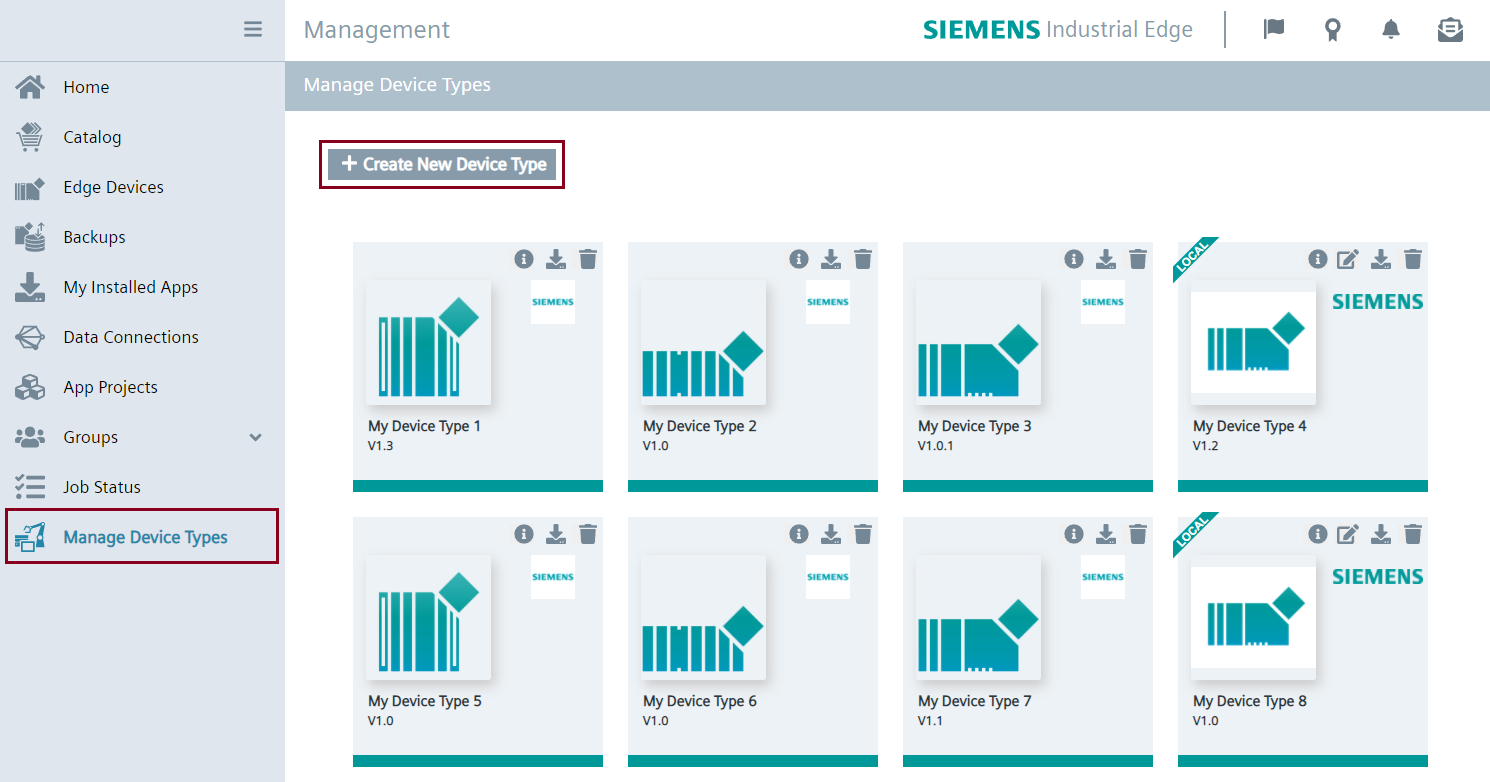
Task: Delete My Device Type 8
Action: pyautogui.click(x=1413, y=534)
